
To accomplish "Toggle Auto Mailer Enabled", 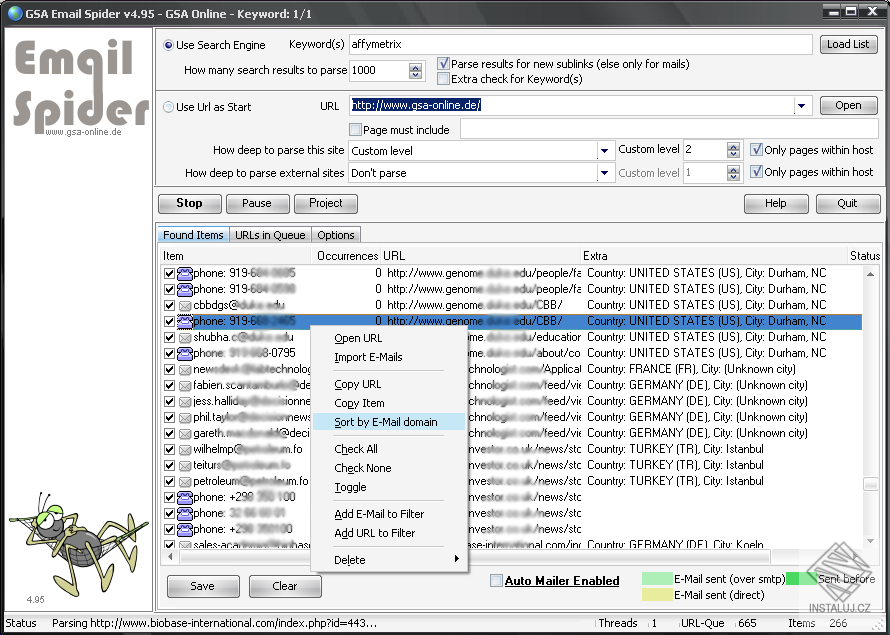I will click(x=494, y=580).
